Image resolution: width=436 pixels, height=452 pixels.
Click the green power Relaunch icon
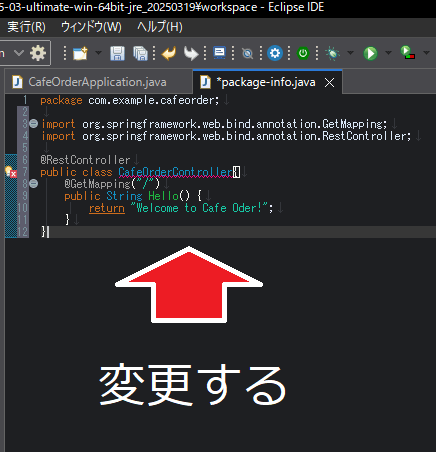point(303,53)
